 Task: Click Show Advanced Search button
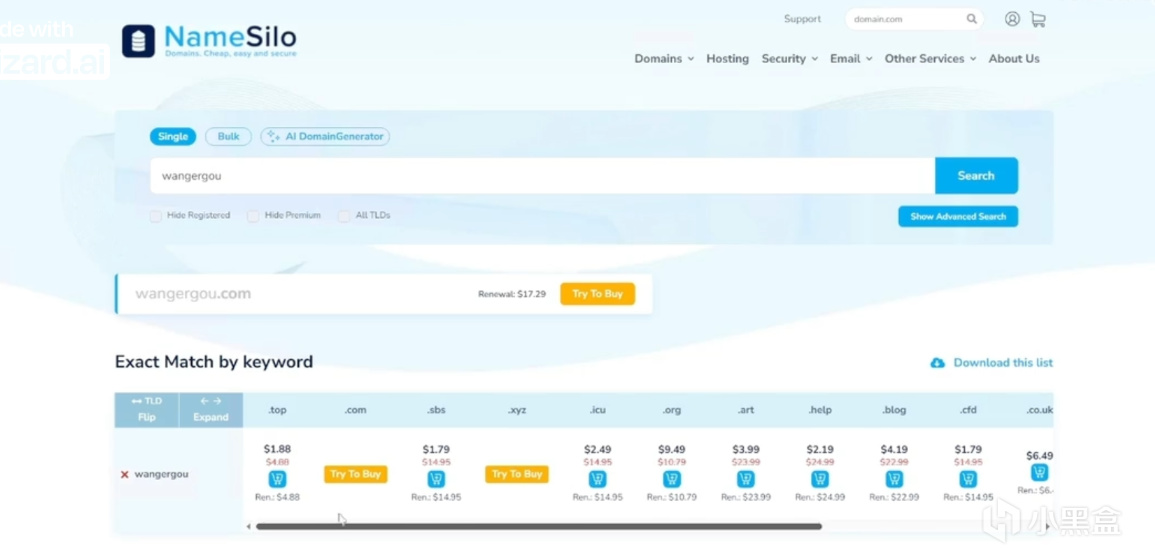pos(958,216)
